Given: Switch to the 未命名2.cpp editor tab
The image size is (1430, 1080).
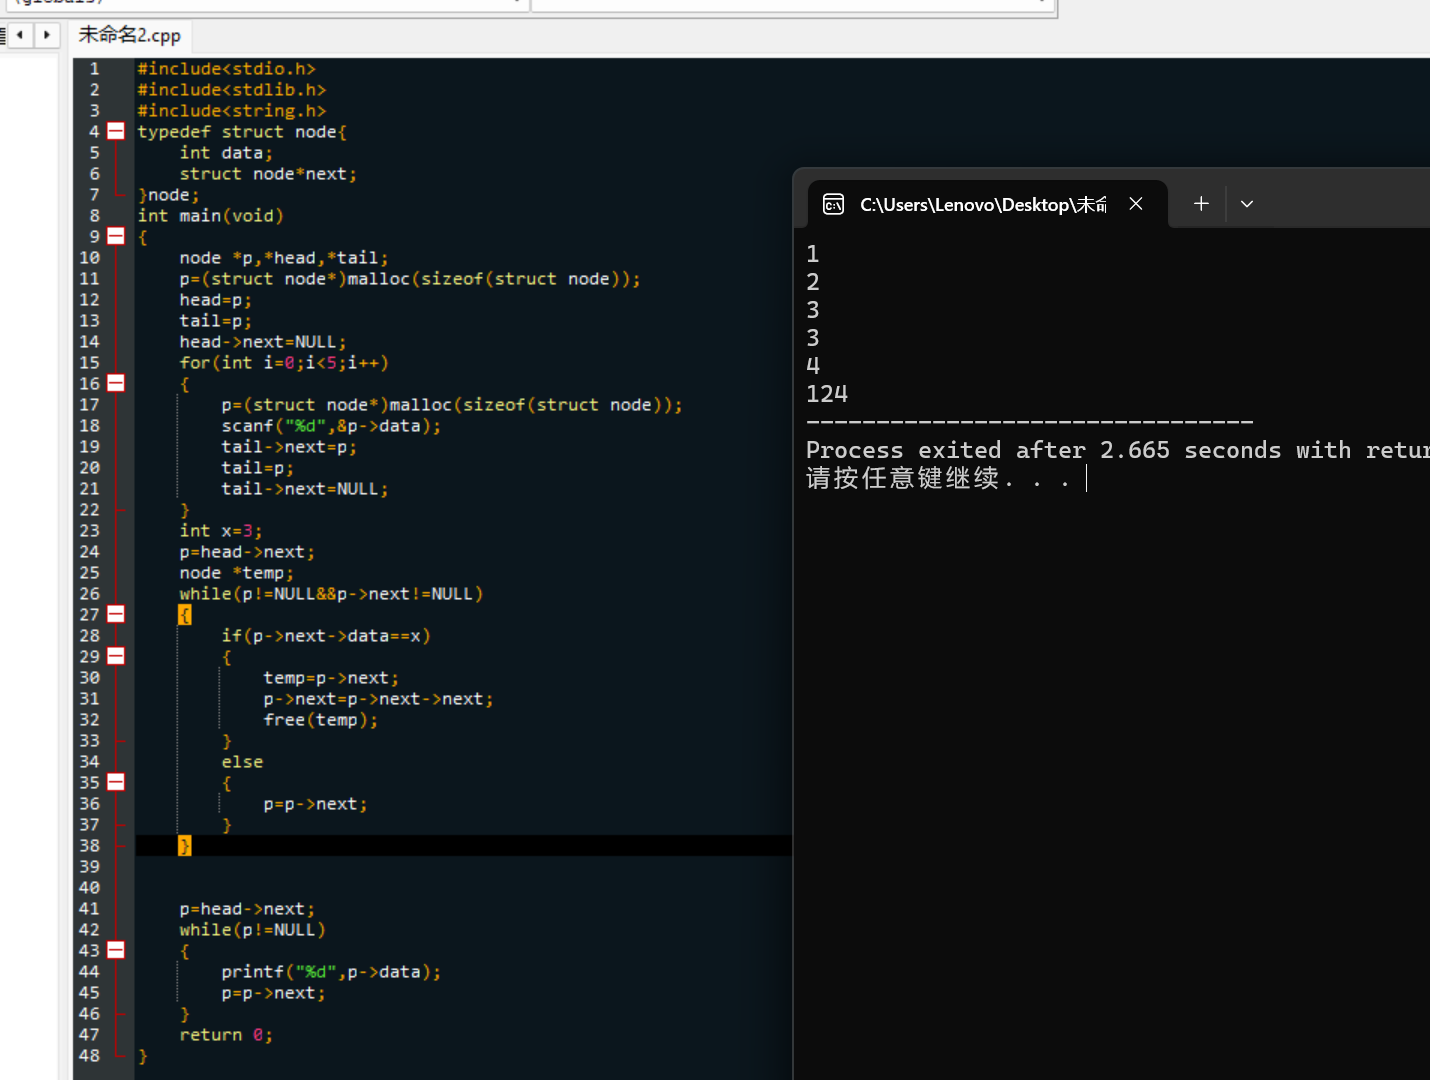Looking at the screenshot, I should (130, 35).
